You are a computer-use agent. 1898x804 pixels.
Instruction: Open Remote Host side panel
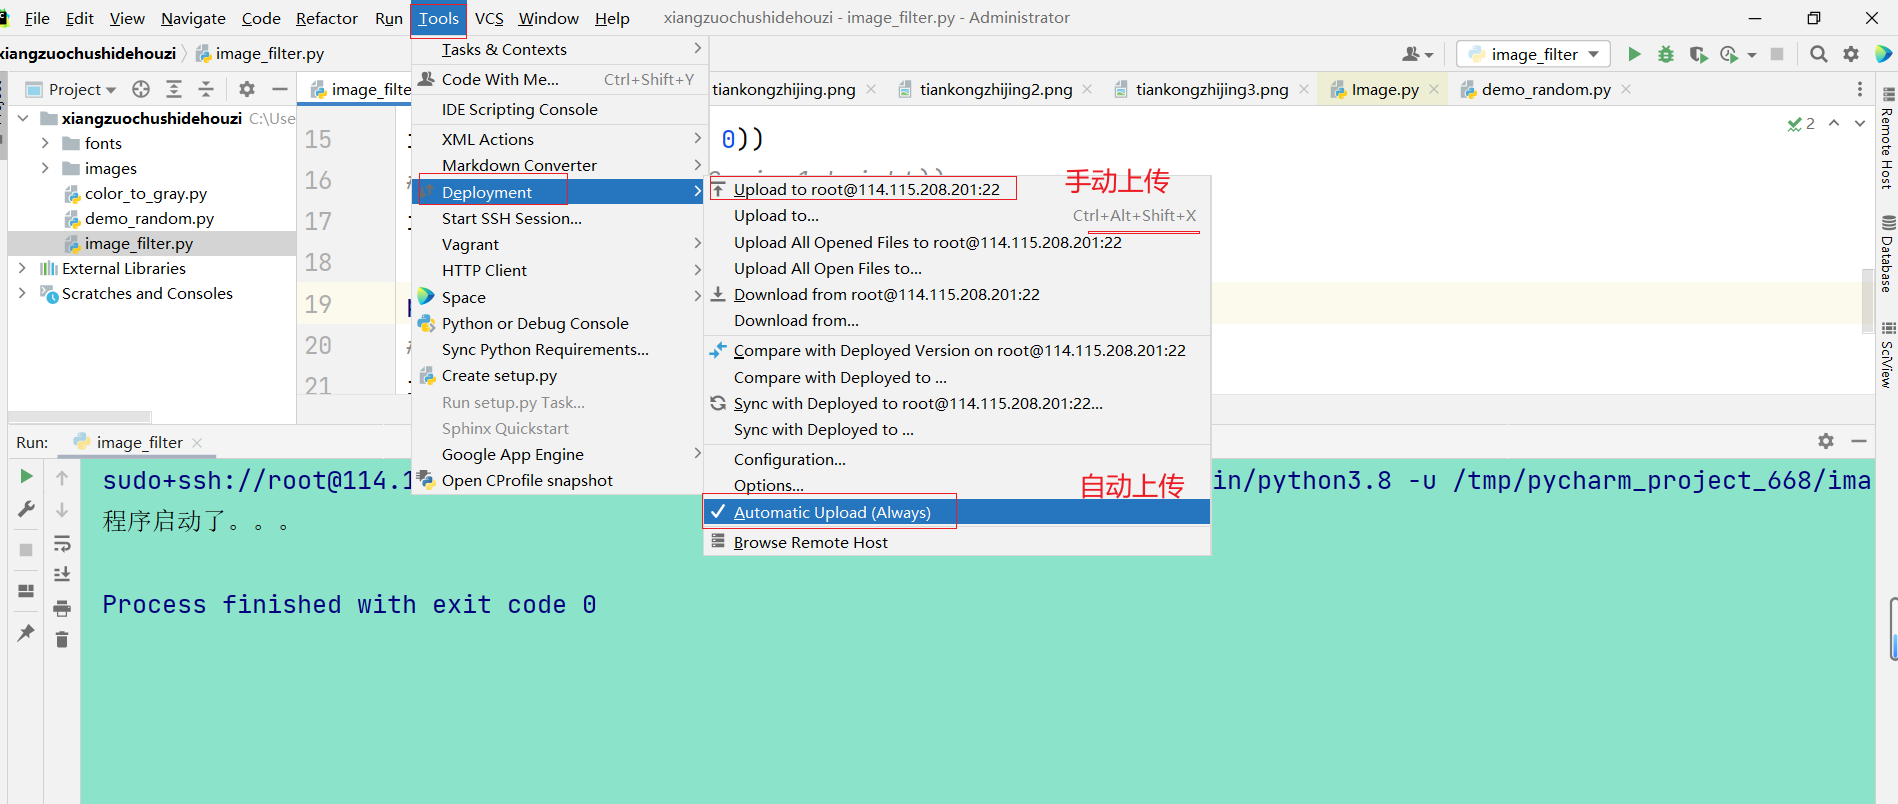1887,140
